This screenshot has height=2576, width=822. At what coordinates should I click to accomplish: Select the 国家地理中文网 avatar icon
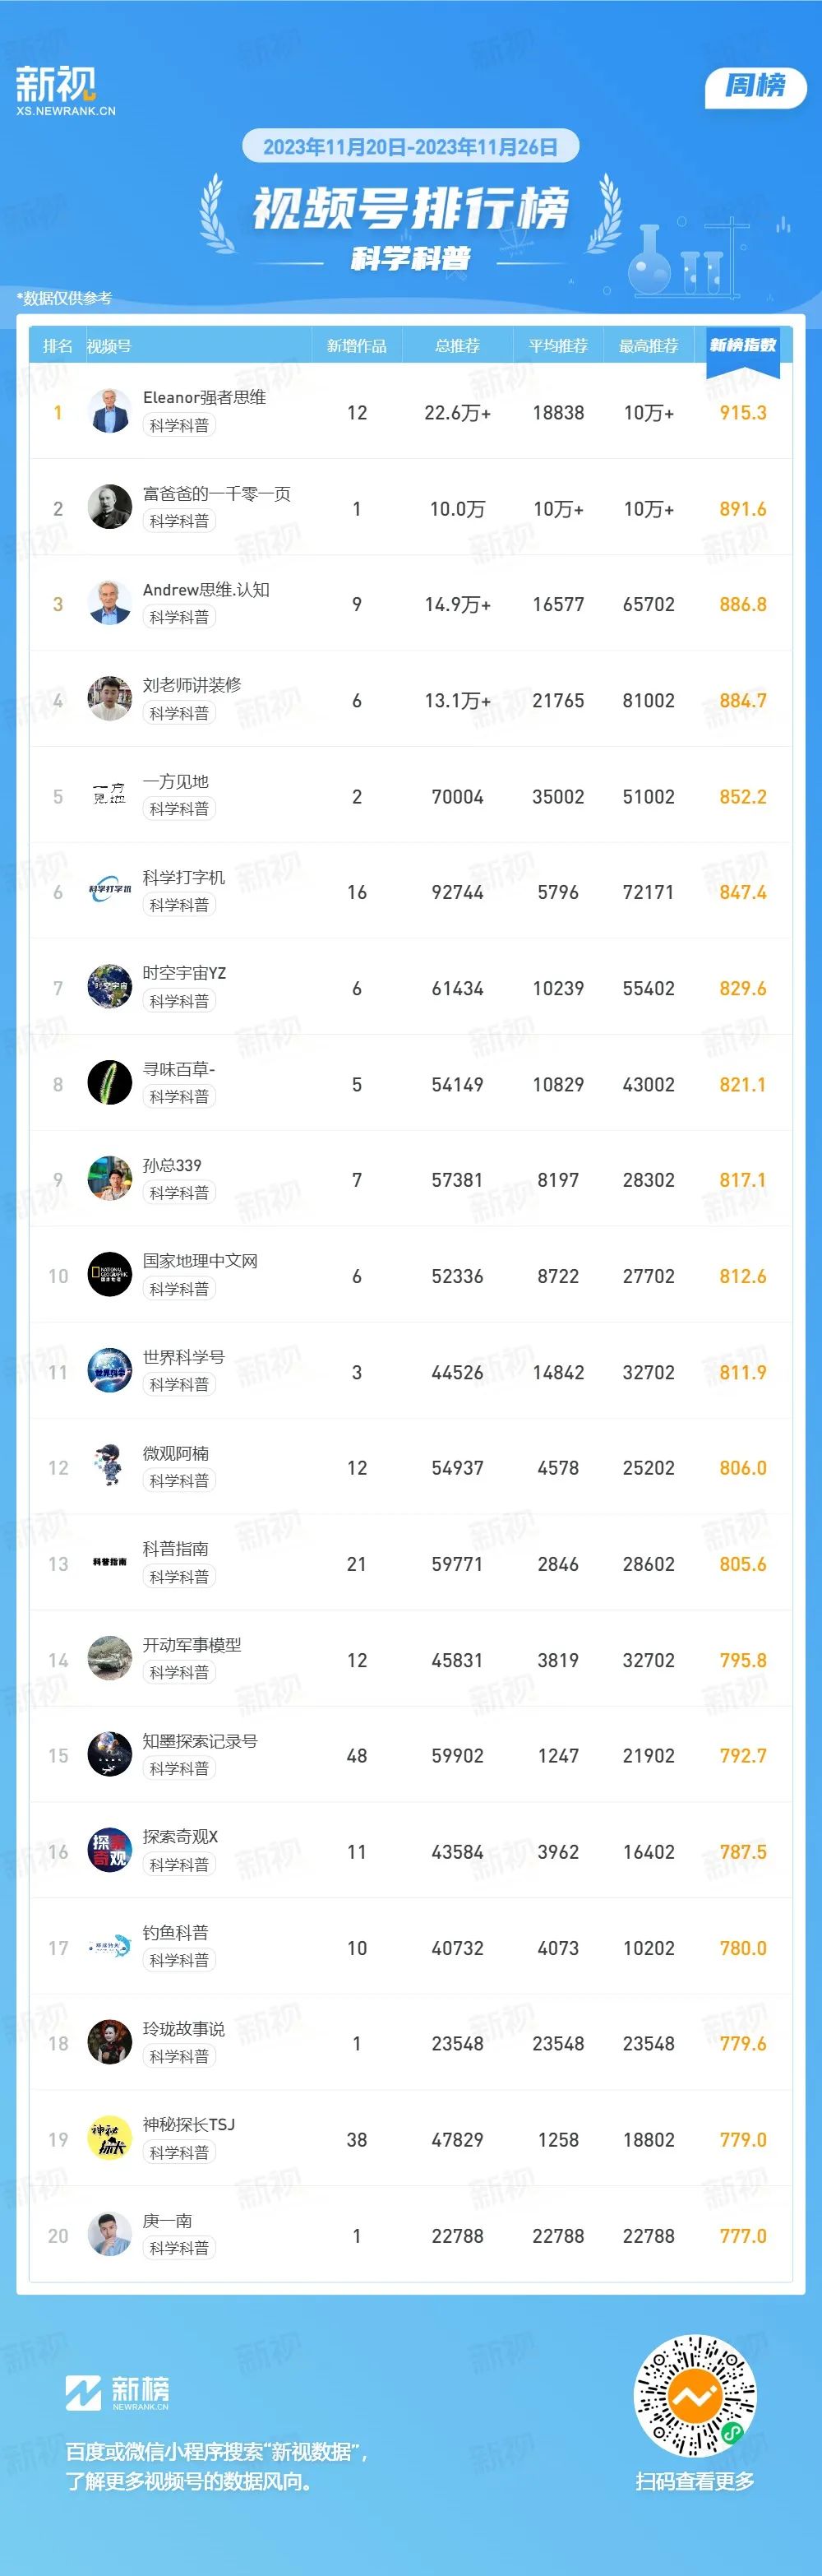(110, 1274)
